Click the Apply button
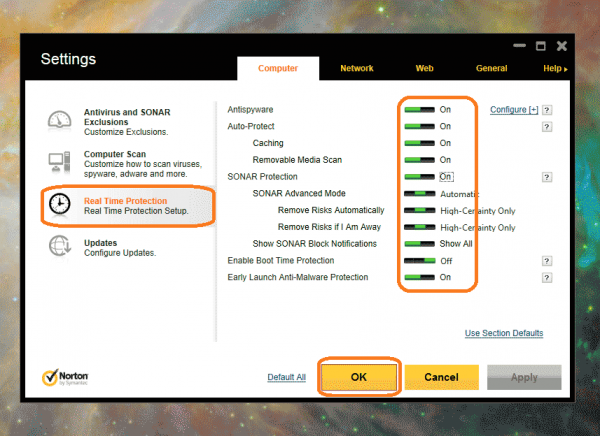Viewport: 600px width, 436px height. [x=524, y=377]
